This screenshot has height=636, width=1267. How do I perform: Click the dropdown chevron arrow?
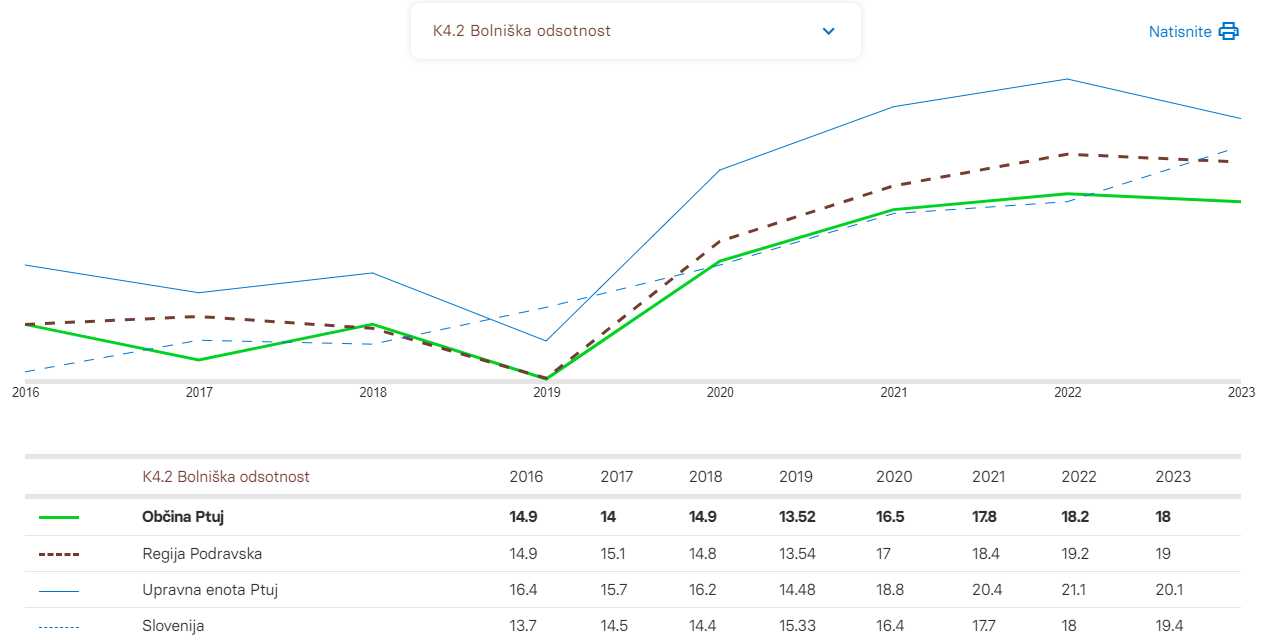click(828, 31)
